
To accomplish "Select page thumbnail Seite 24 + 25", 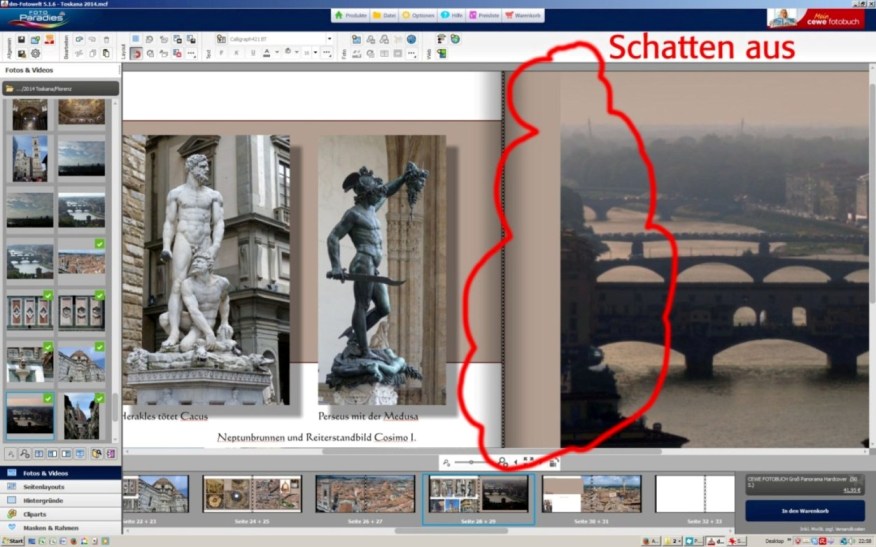I will [252, 494].
